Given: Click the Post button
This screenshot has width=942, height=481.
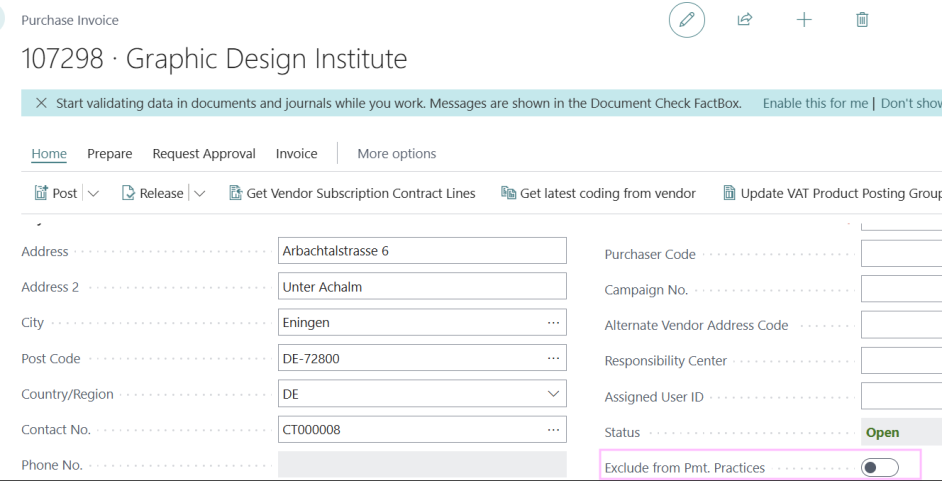Looking at the screenshot, I should coord(56,193).
